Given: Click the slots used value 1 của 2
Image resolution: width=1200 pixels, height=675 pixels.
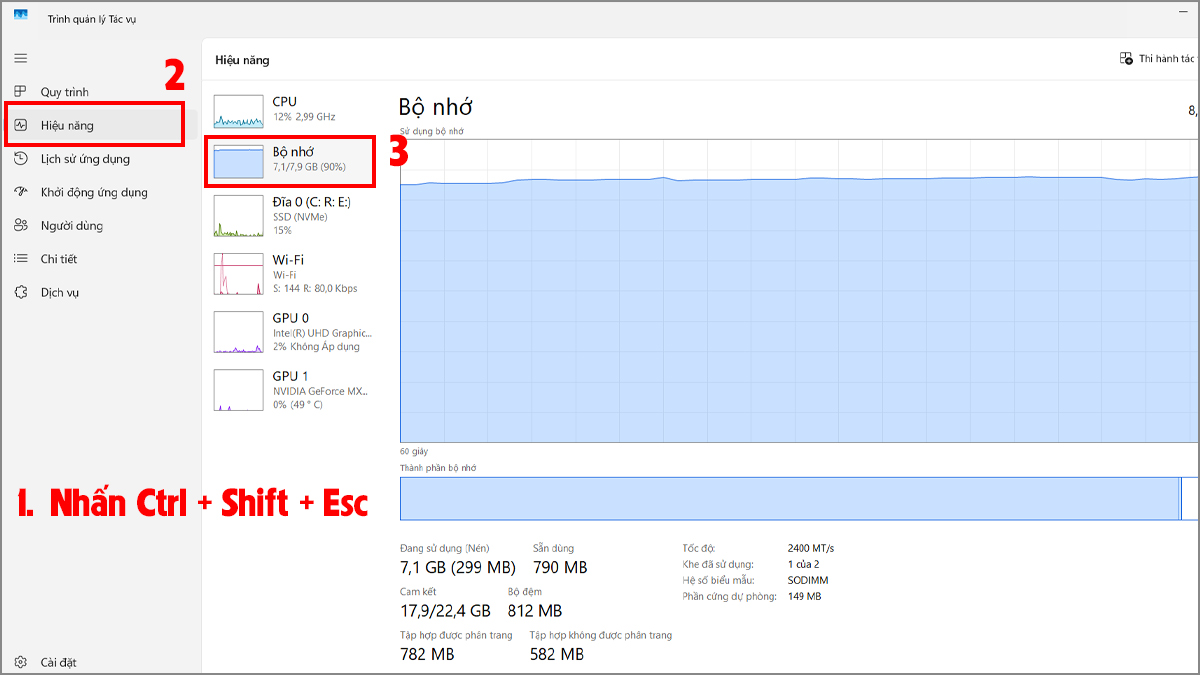Looking at the screenshot, I should [x=805, y=564].
